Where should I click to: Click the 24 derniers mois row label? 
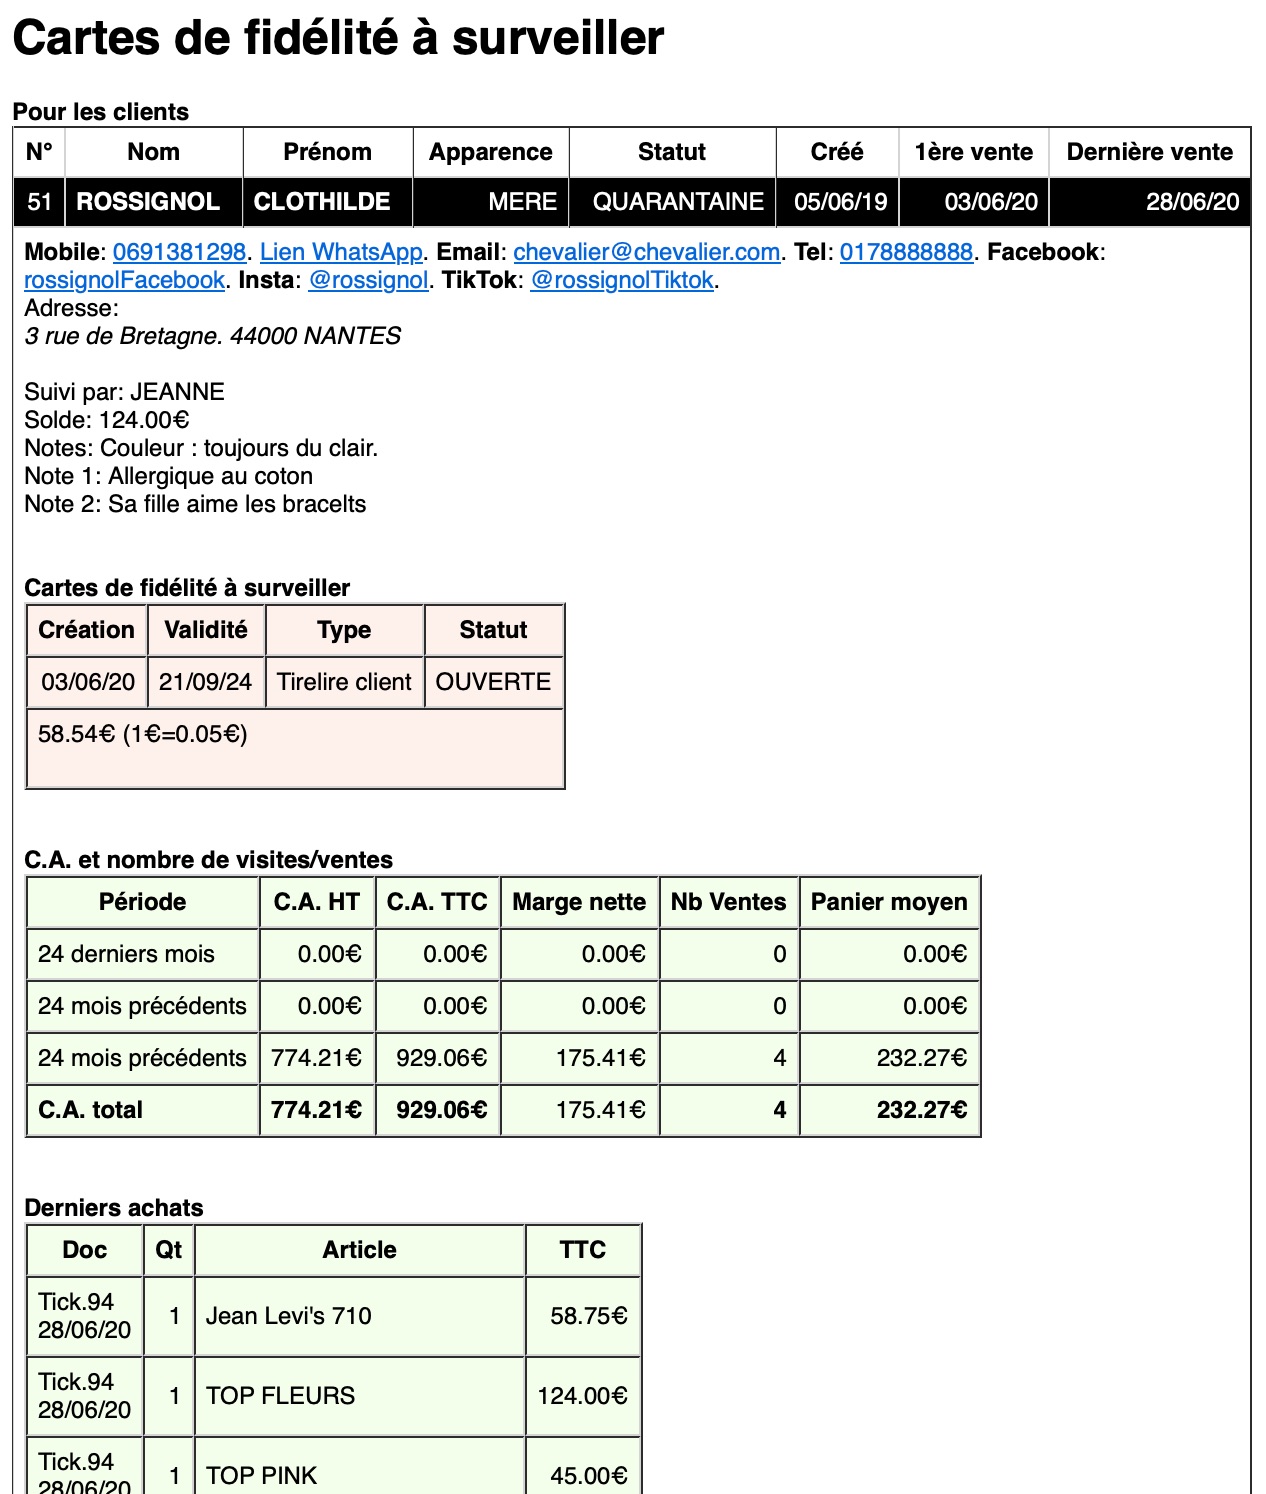126,954
